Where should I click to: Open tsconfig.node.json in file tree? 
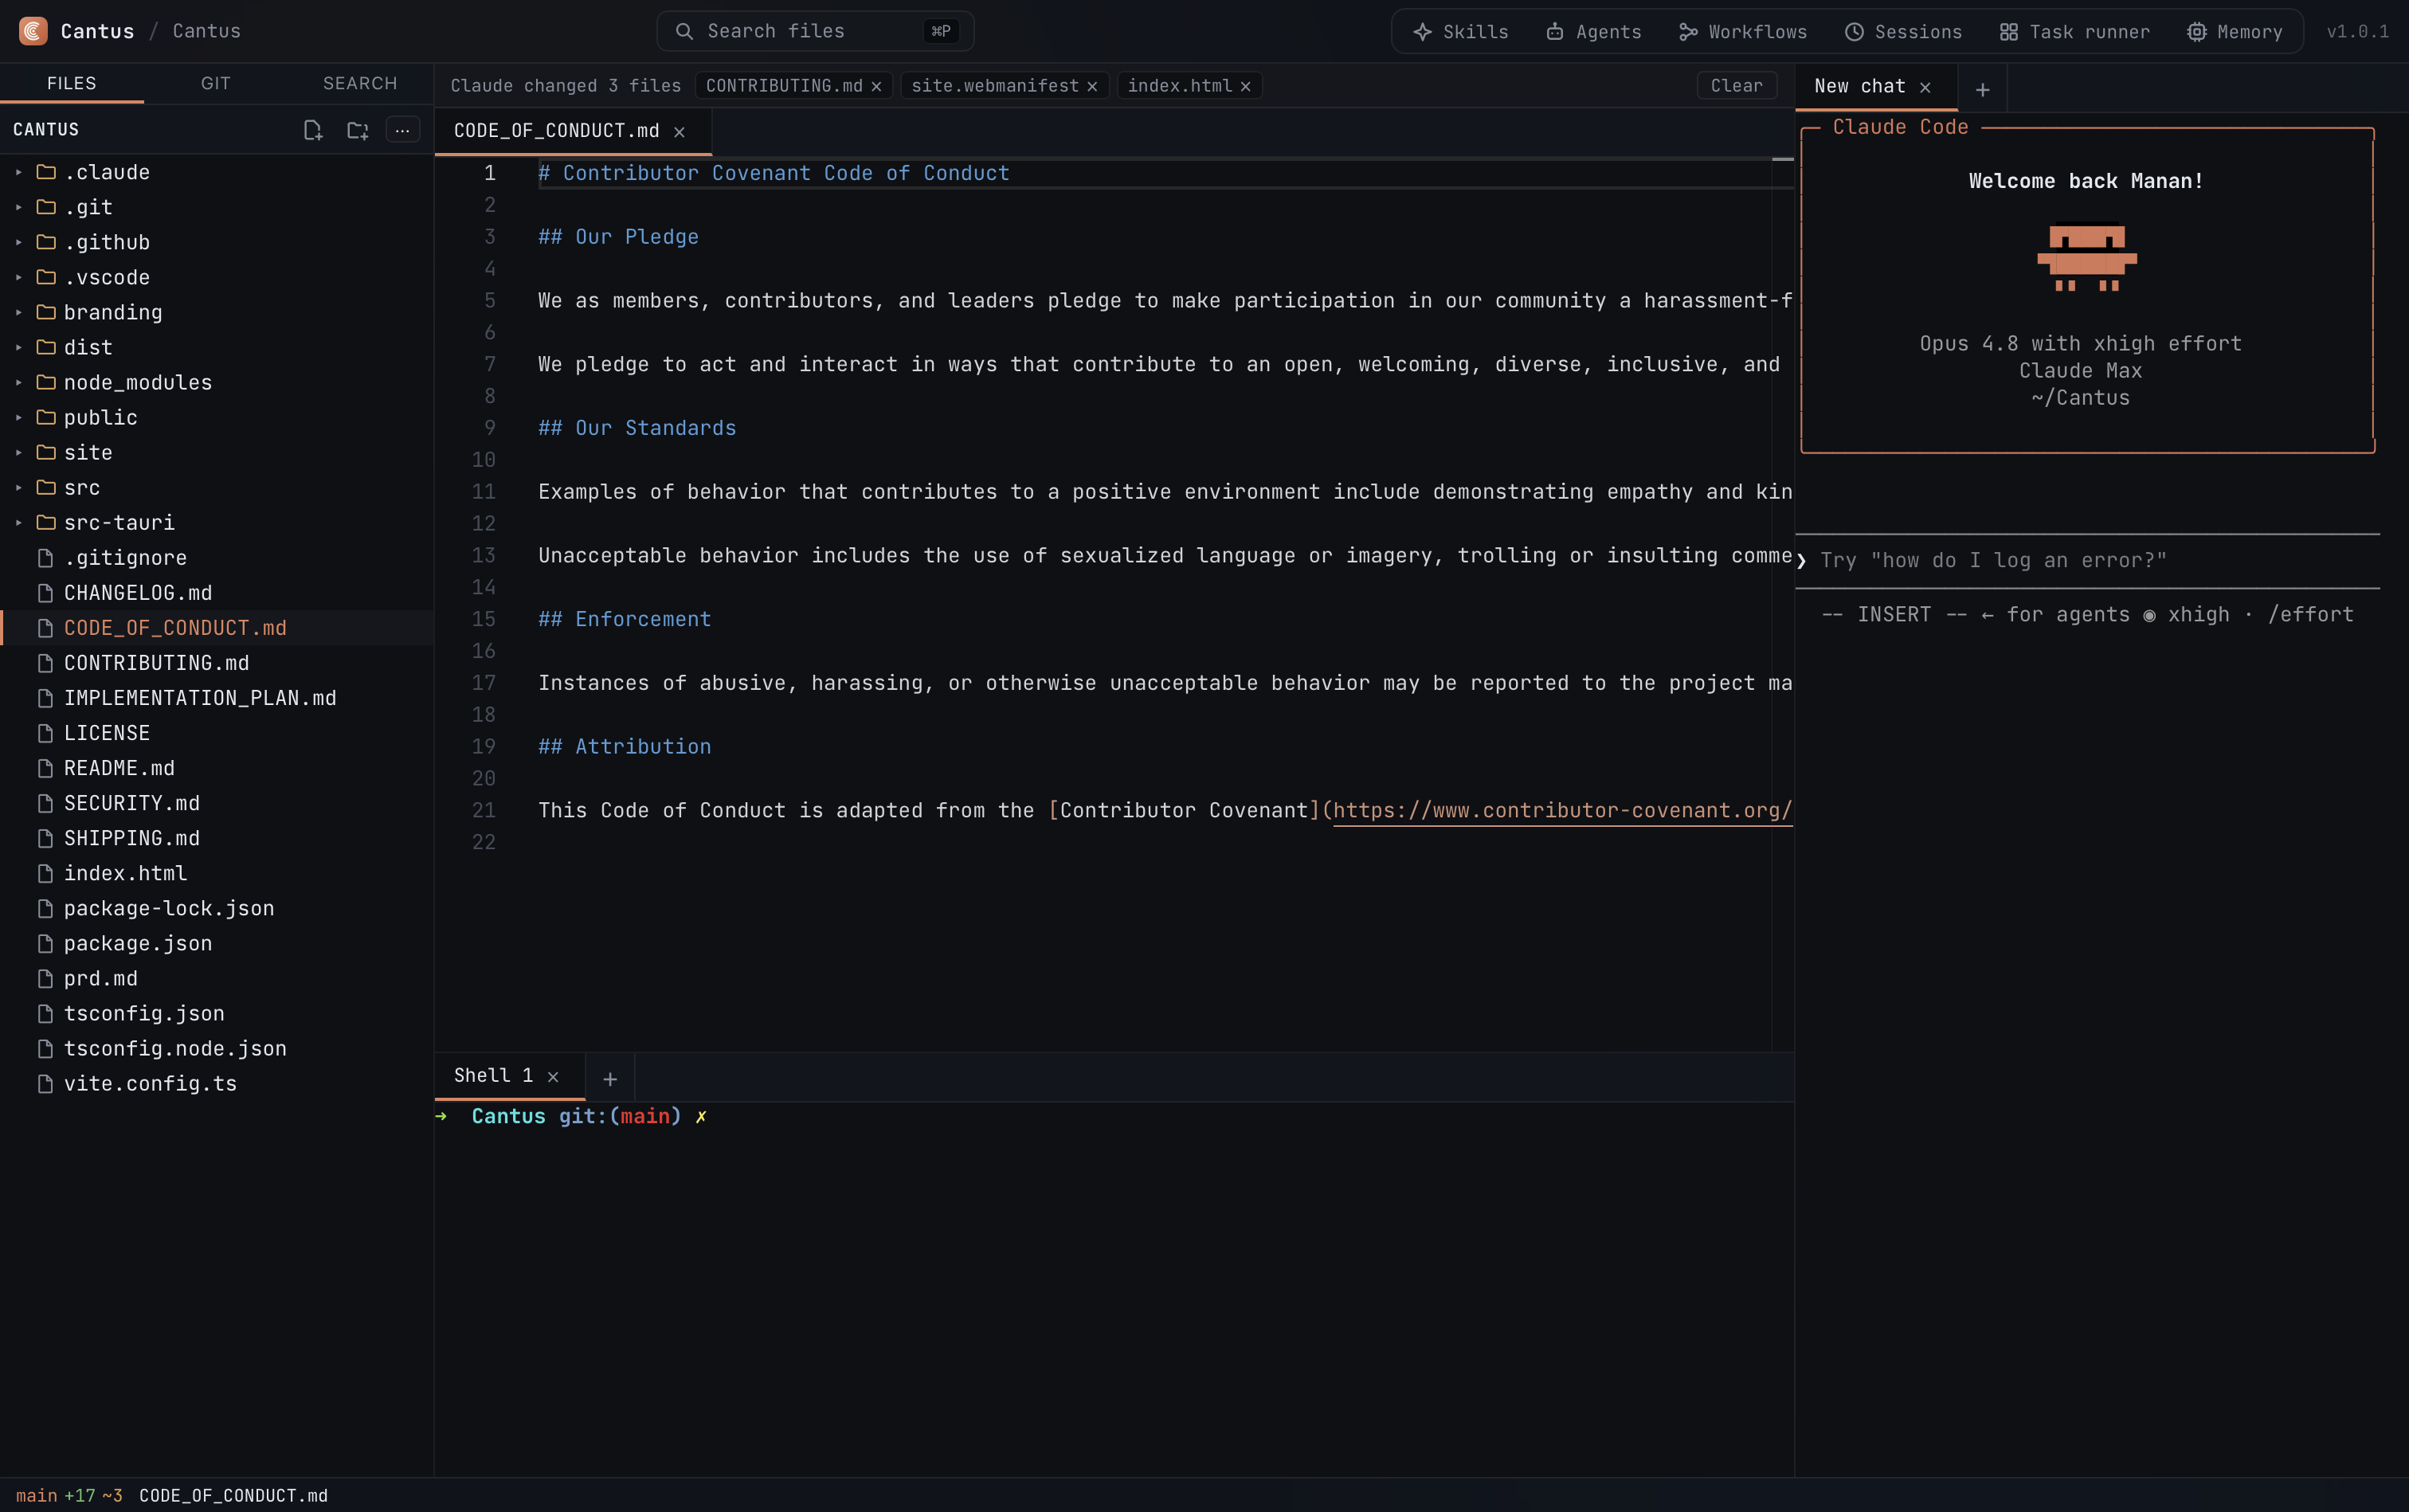pos(216,1048)
